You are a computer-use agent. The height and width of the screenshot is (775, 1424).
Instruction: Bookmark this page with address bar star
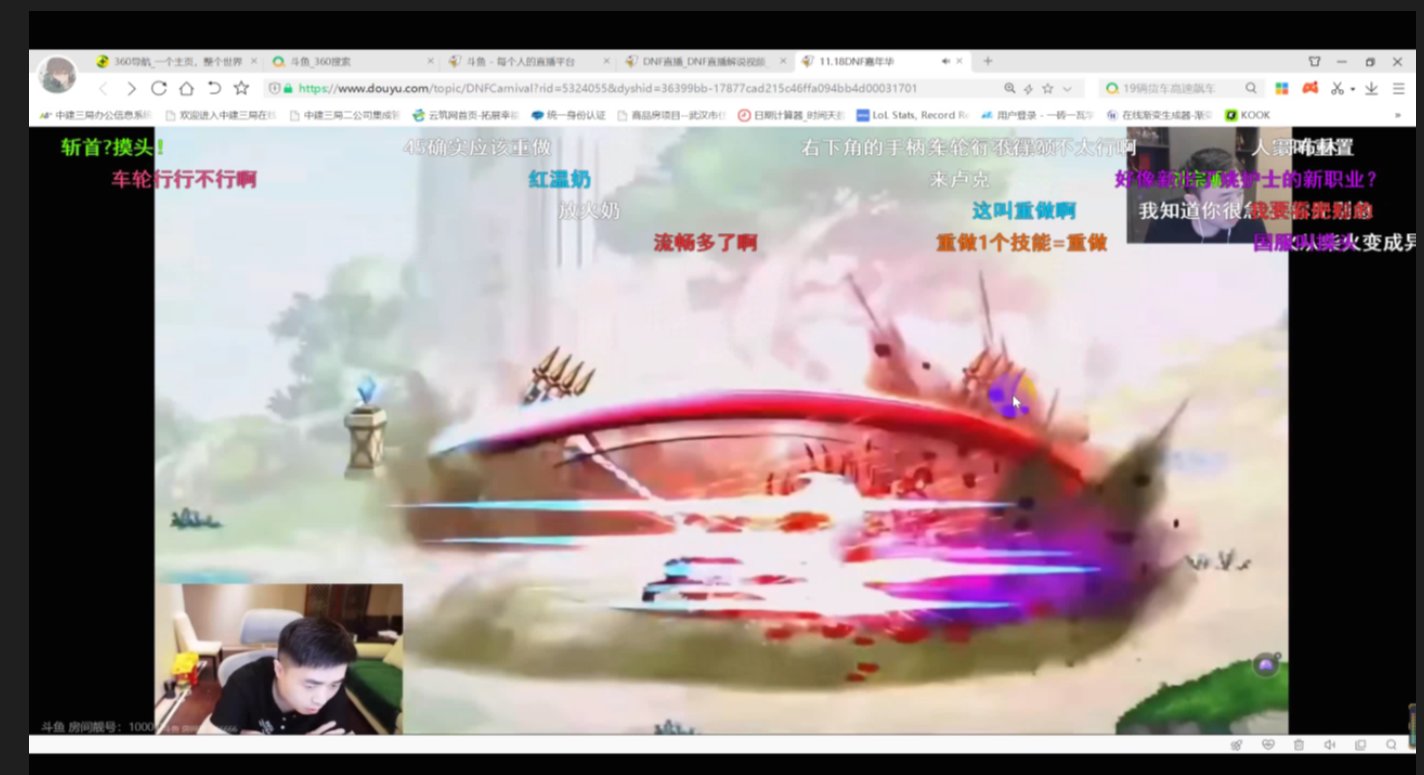click(1047, 88)
